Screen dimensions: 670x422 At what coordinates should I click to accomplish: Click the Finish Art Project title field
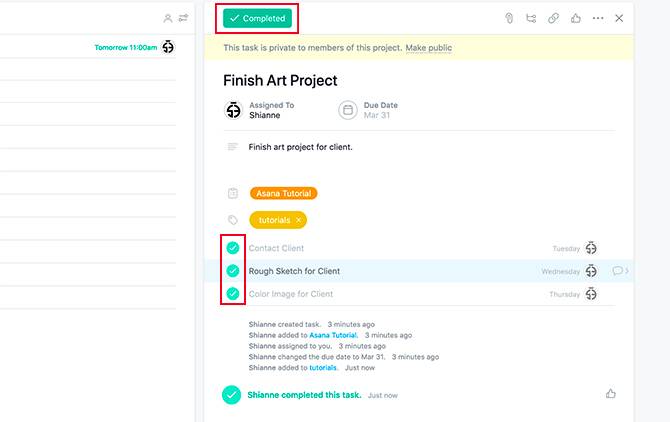[x=280, y=80]
